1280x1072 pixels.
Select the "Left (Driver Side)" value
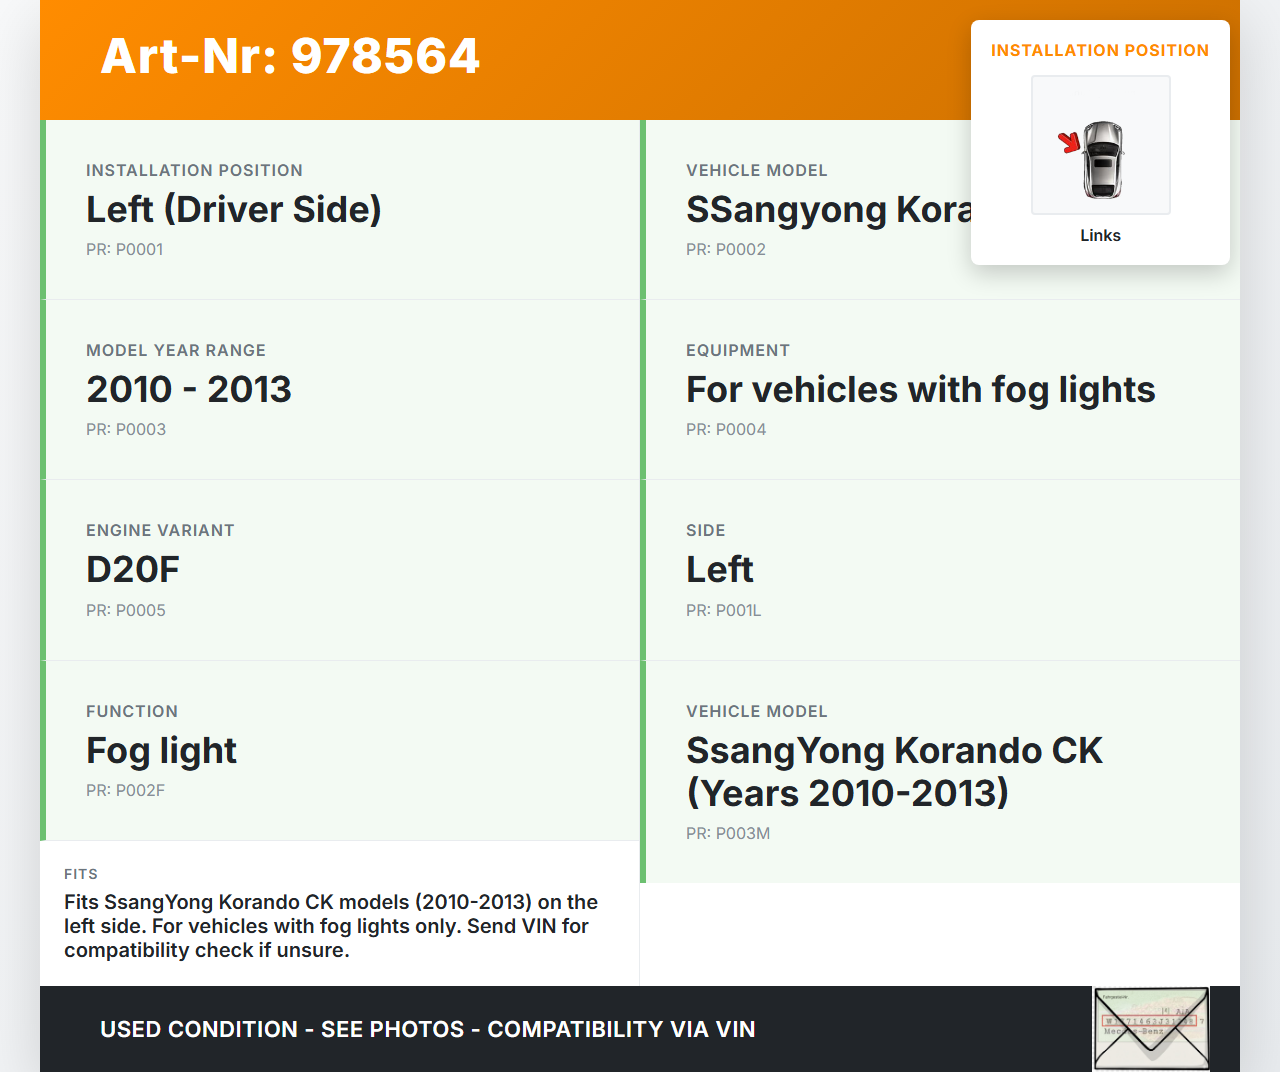234,209
